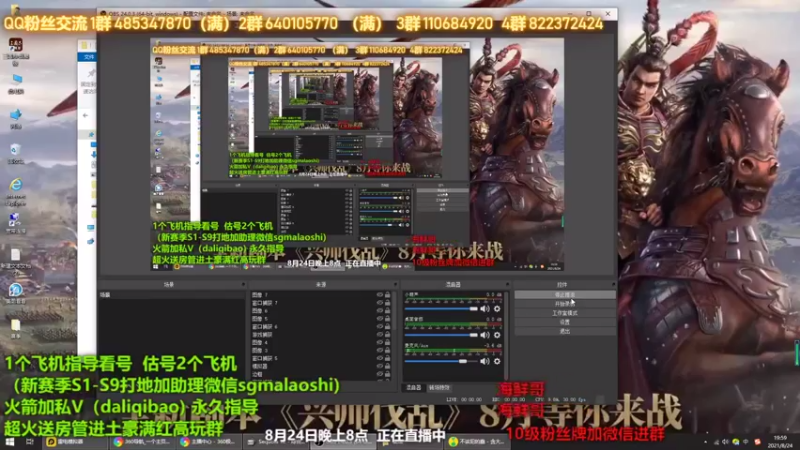Screen dimensions: 800x450
Task: Click back arrow in File Explorer window
Action: tap(85, 115)
